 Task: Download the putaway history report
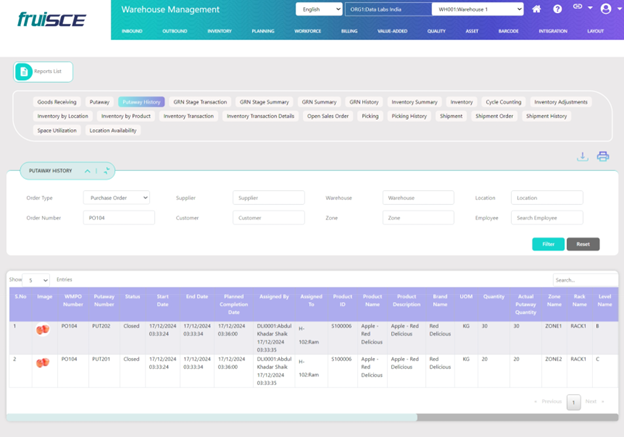582,156
